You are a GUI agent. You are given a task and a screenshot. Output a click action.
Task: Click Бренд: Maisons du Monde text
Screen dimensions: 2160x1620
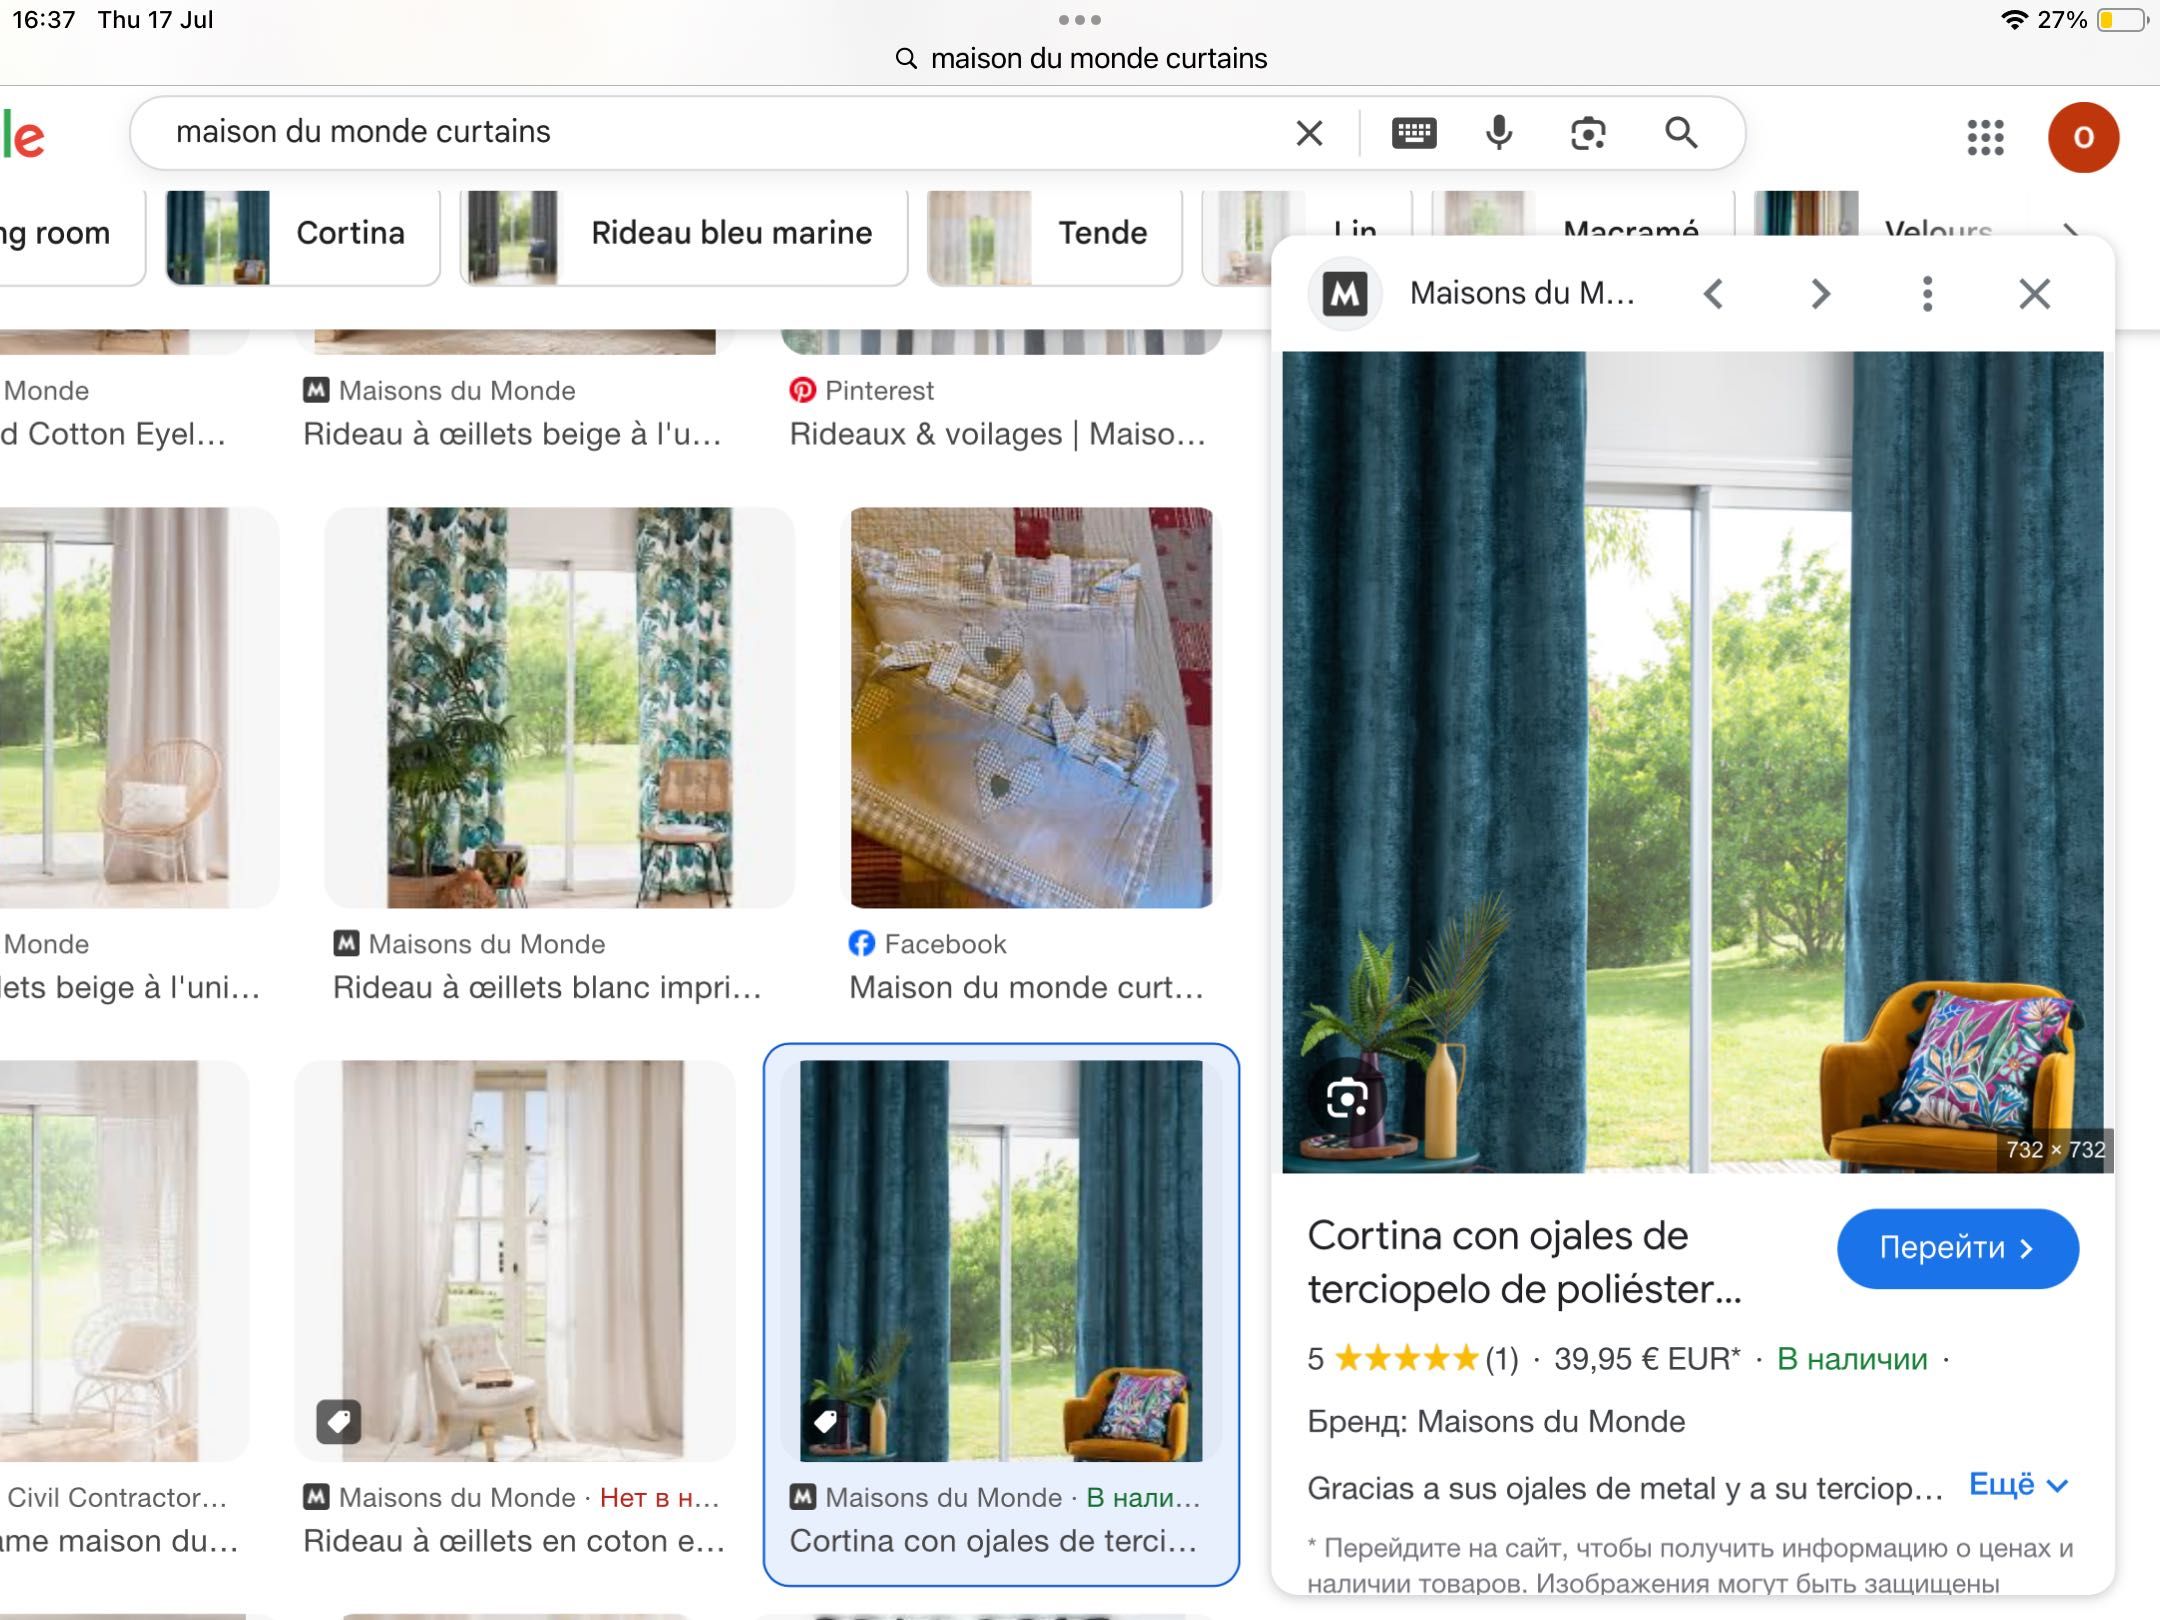1496,1421
